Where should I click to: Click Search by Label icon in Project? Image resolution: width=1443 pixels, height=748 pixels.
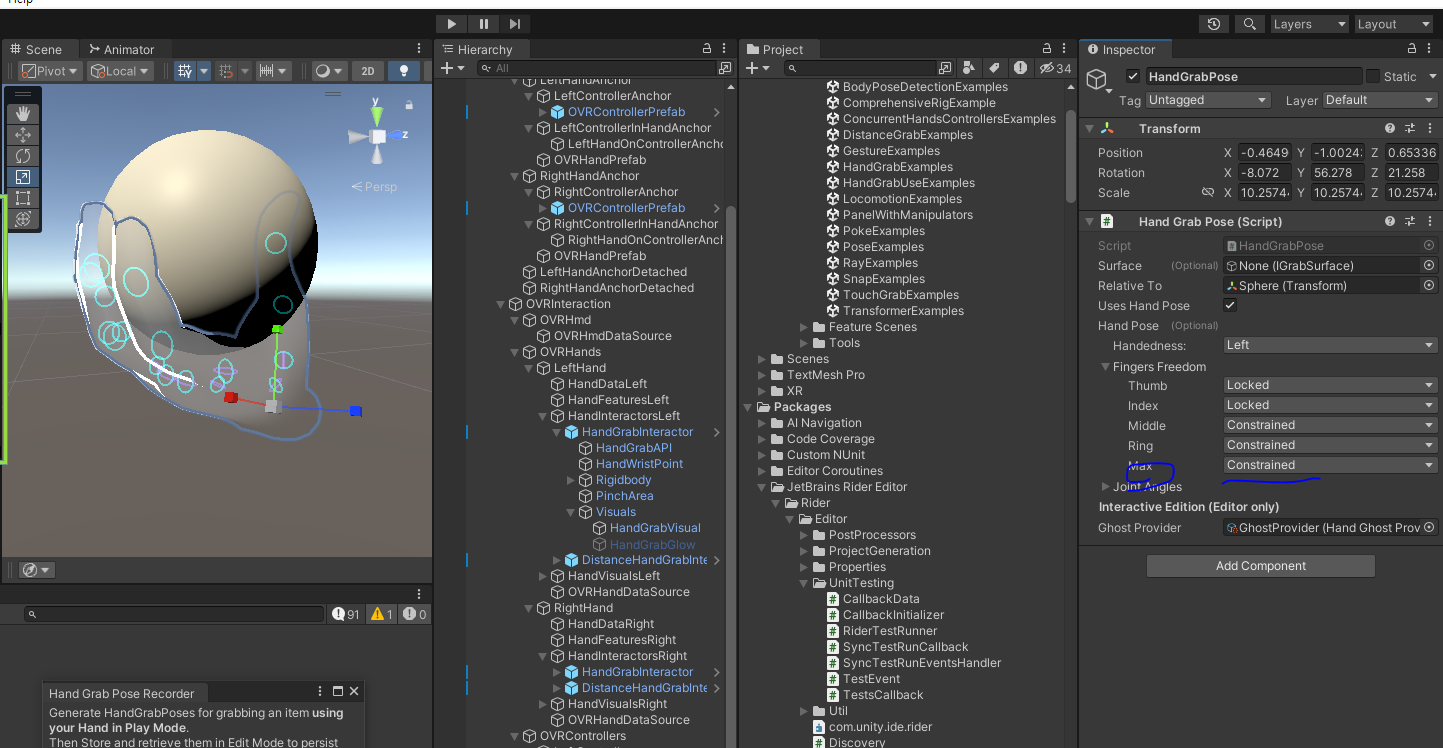pyautogui.click(x=994, y=68)
